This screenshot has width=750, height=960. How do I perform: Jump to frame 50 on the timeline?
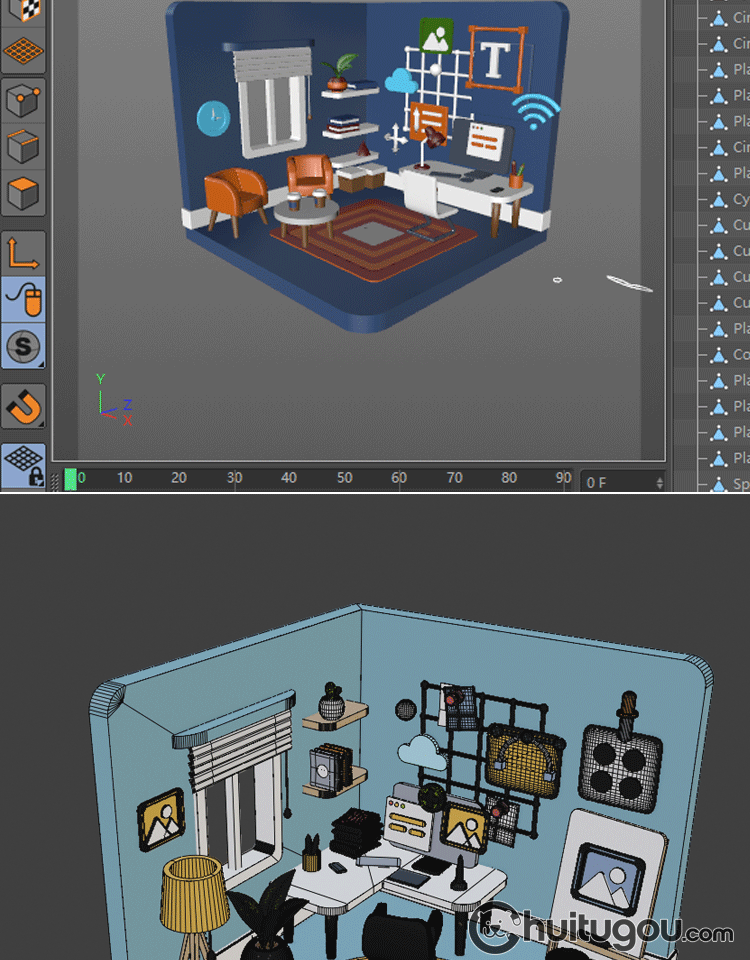[x=345, y=478]
